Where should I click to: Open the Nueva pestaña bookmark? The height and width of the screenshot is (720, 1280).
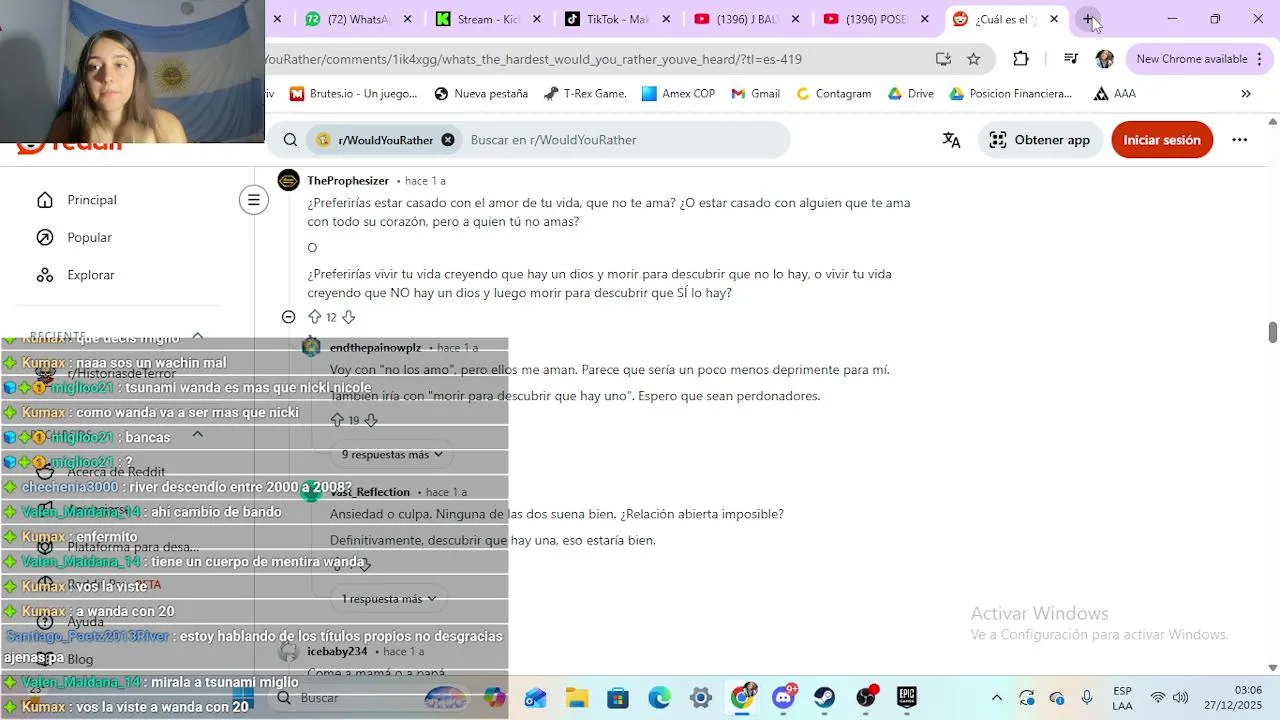[481, 94]
